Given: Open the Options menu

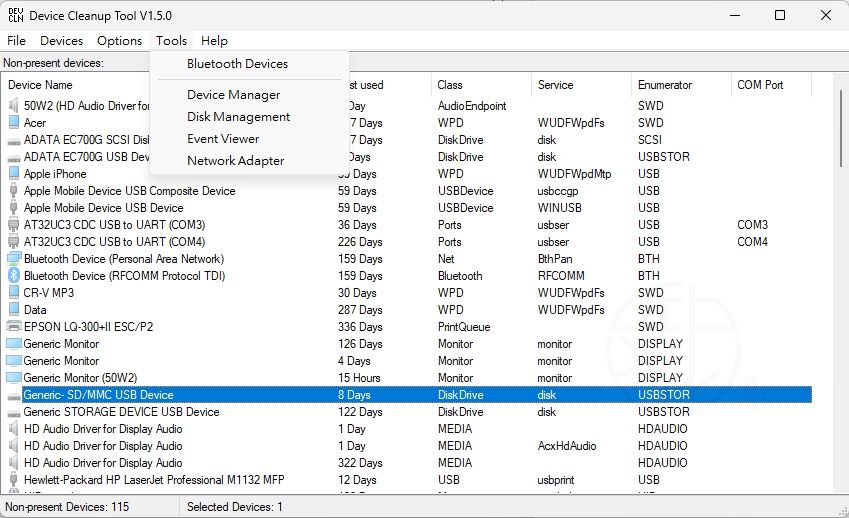Looking at the screenshot, I should 119,41.
